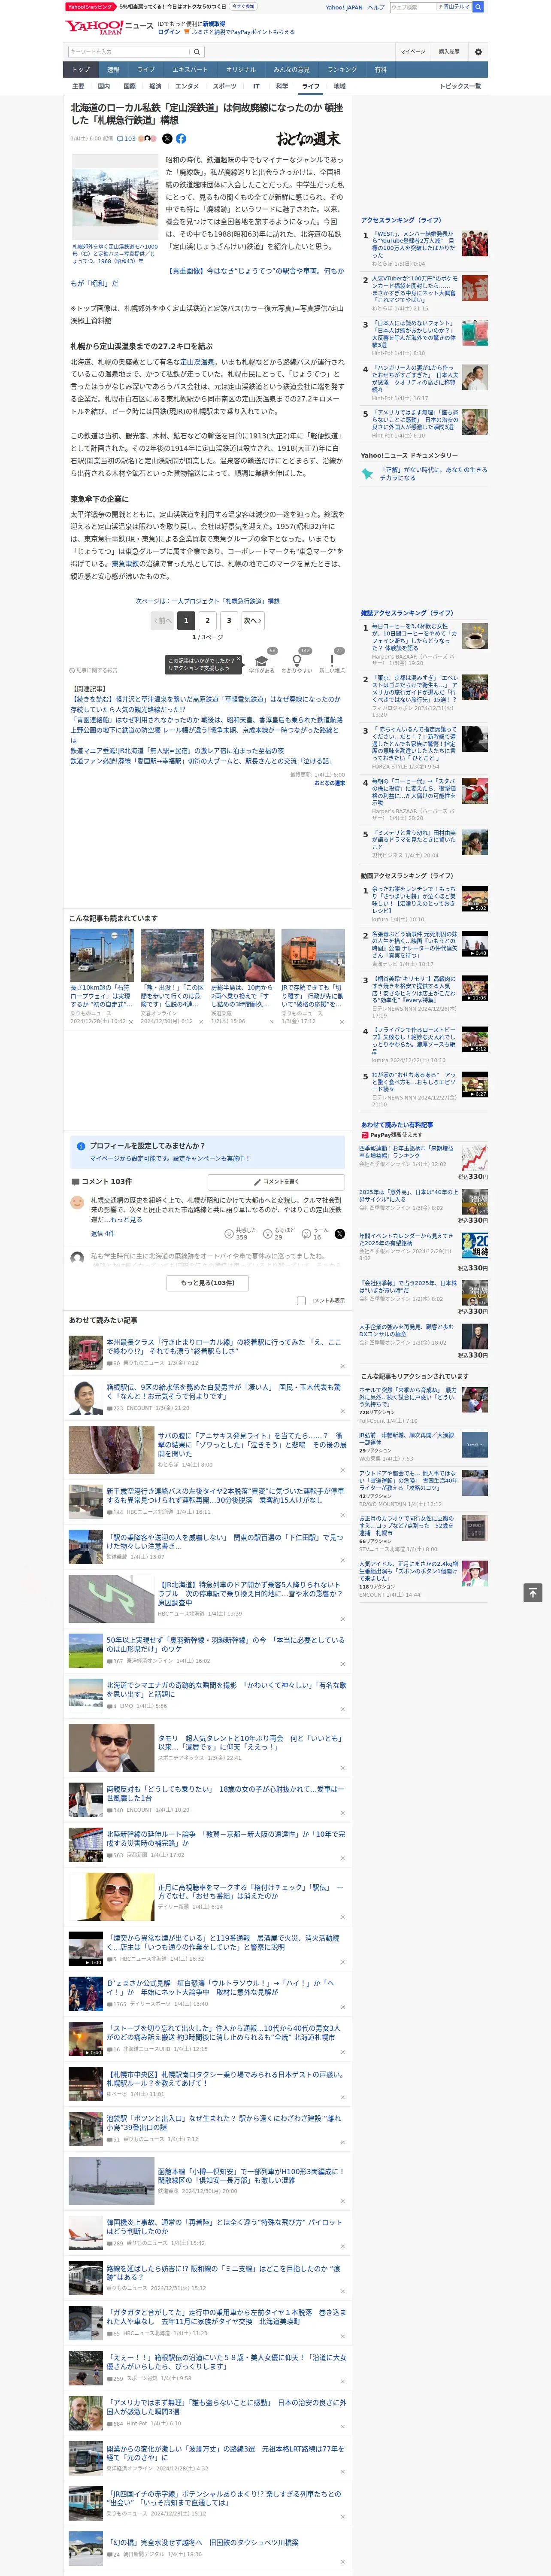Click the scroll-to-top arrow button

533,1592
